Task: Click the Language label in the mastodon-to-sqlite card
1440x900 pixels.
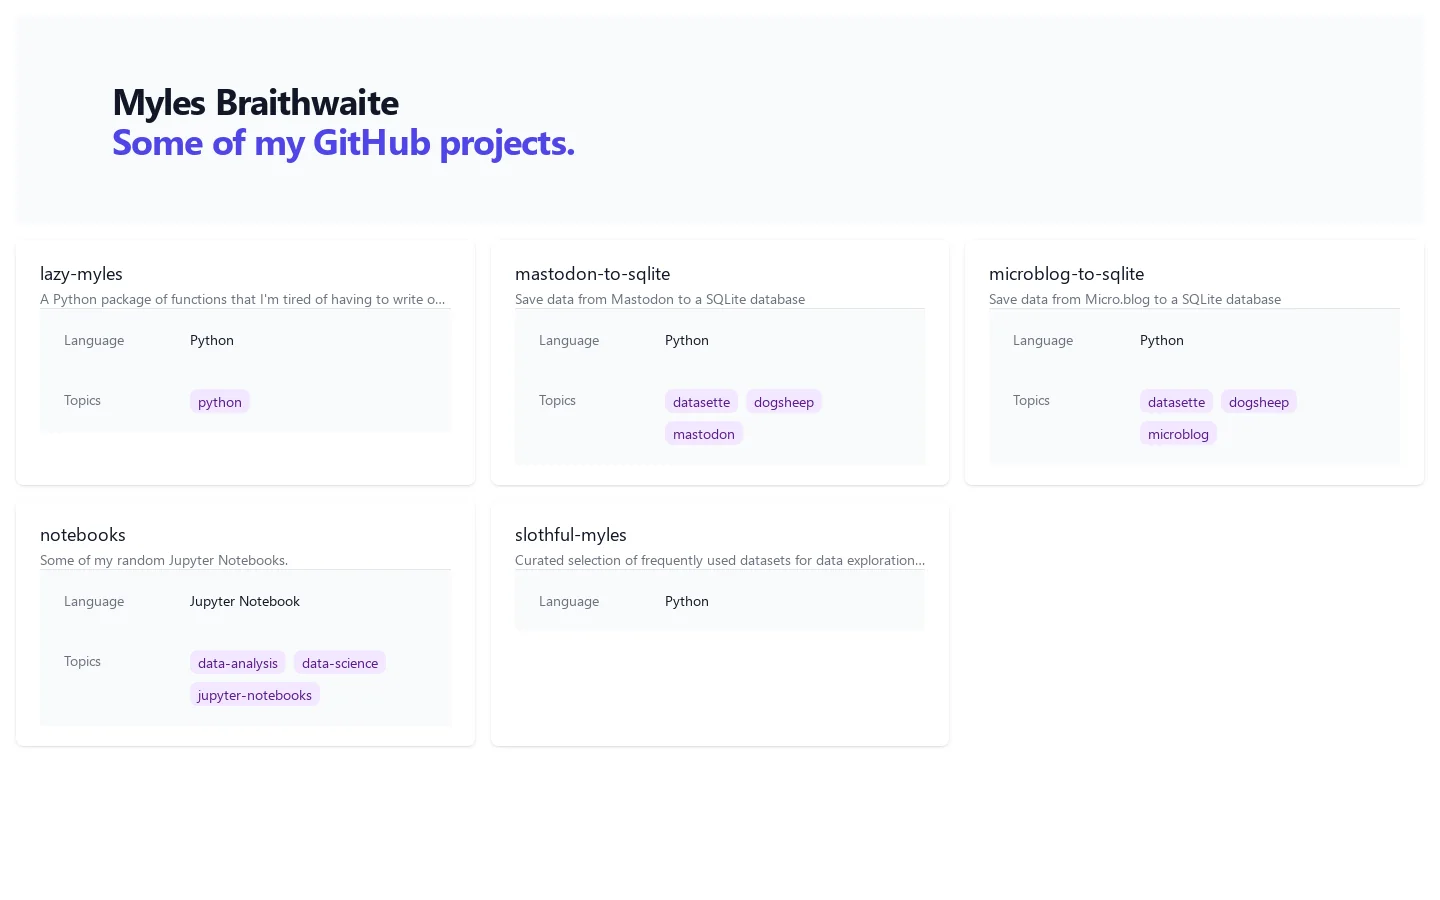Action: 569,340
